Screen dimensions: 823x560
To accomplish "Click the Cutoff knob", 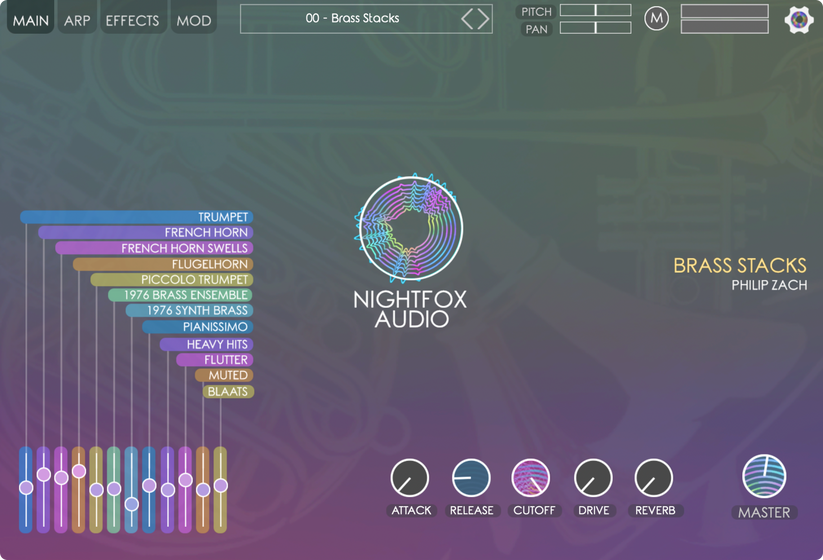I will pyautogui.click(x=531, y=478).
